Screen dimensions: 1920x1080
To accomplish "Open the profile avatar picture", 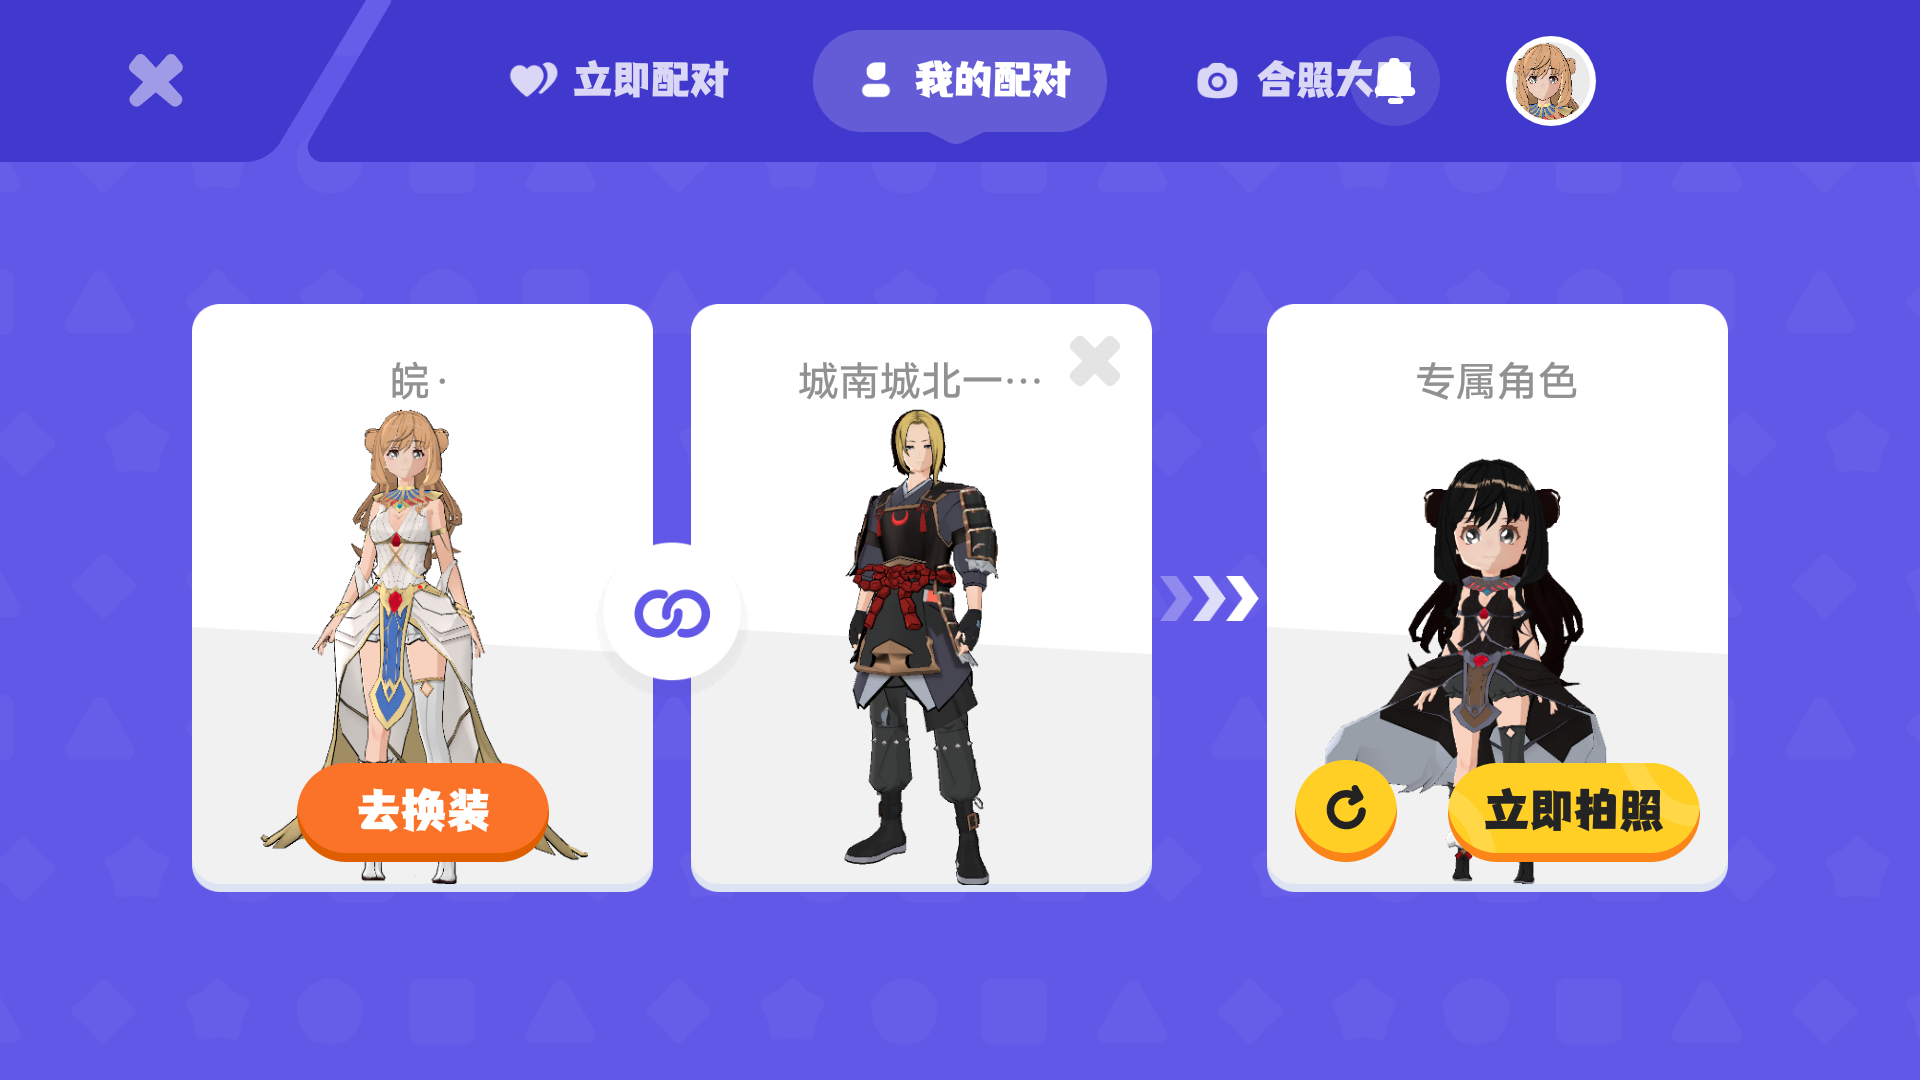I will click(1550, 80).
